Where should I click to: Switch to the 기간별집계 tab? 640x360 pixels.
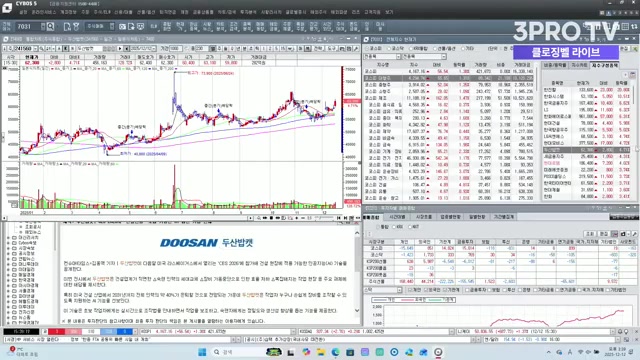pyautogui.click(x=504, y=217)
